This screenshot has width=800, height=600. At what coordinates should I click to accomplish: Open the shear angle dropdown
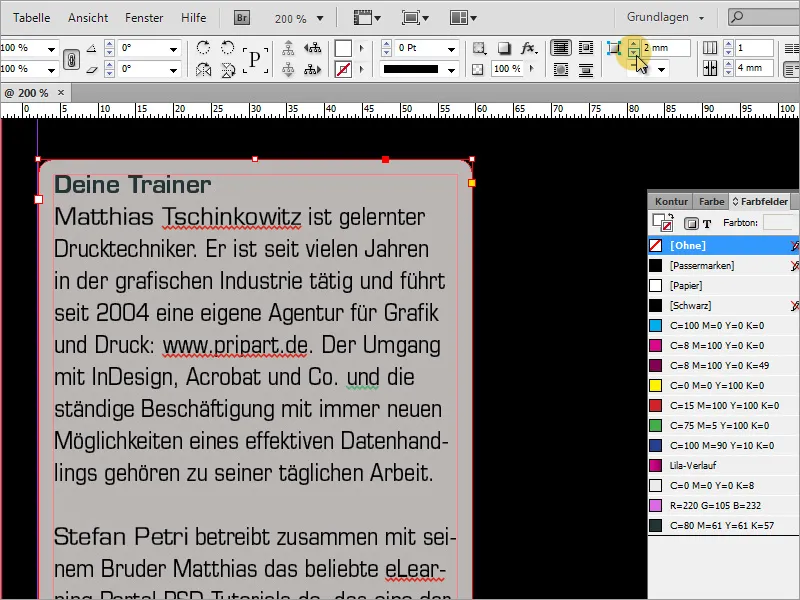(x=173, y=70)
